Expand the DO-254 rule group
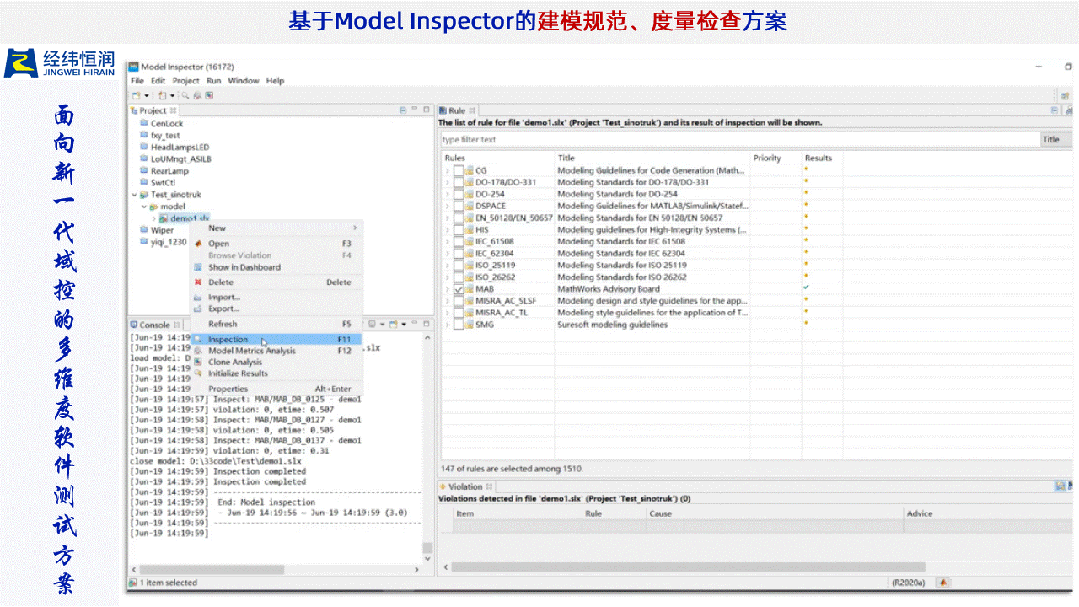This screenshot has width=1079, height=607. click(447, 194)
